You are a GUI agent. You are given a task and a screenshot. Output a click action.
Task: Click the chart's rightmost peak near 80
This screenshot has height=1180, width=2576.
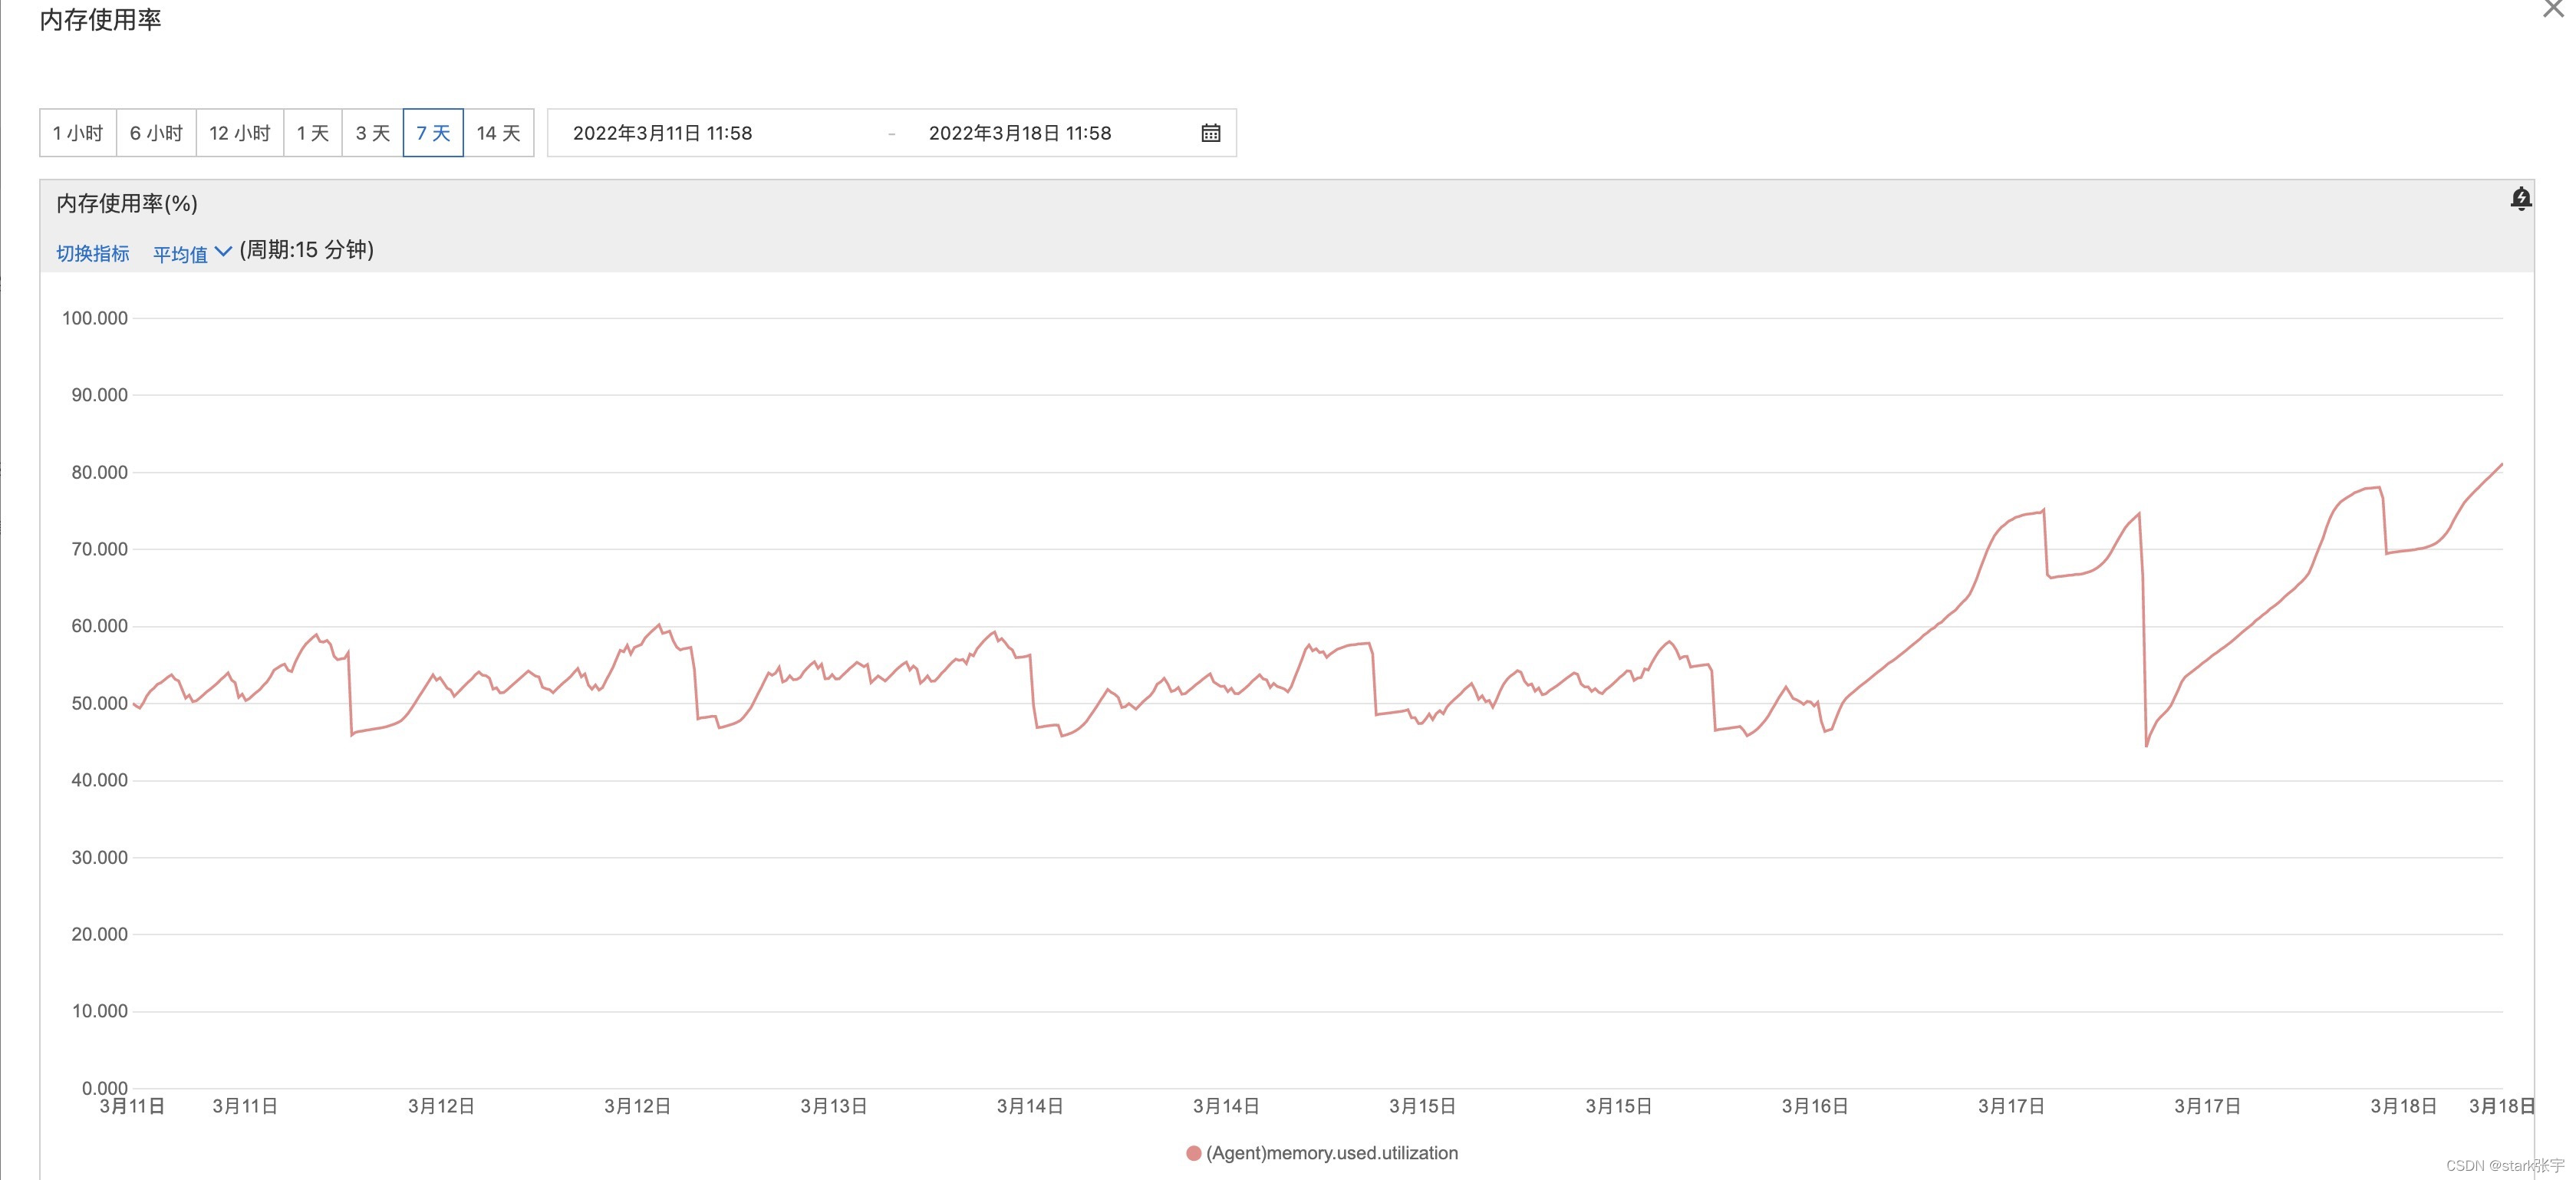[x=2501, y=465]
